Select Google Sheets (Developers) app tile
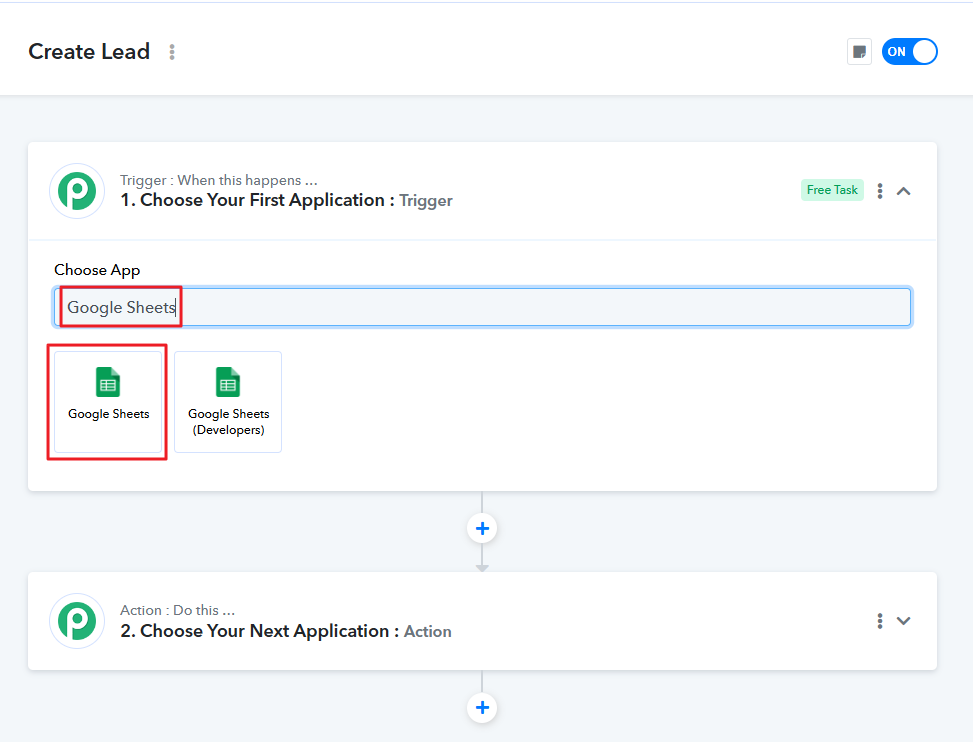Viewport: 973px width, 742px height. point(228,401)
